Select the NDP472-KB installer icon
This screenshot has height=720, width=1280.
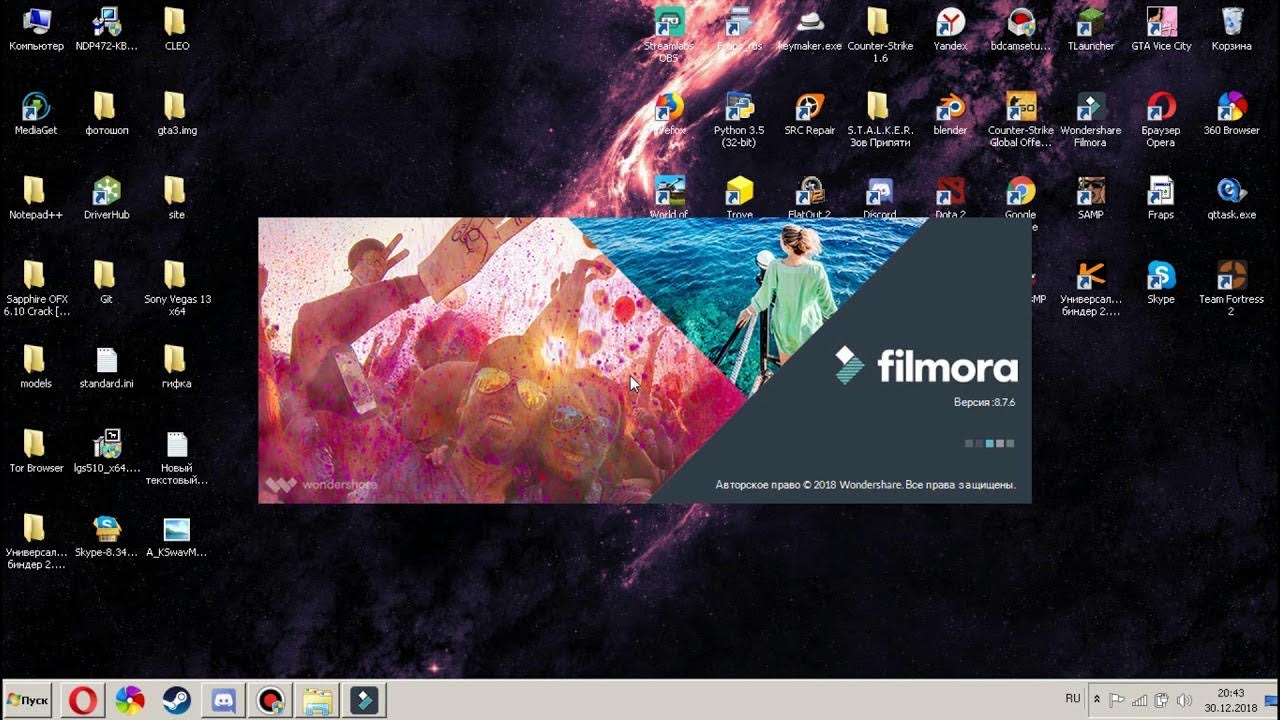point(106,30)
